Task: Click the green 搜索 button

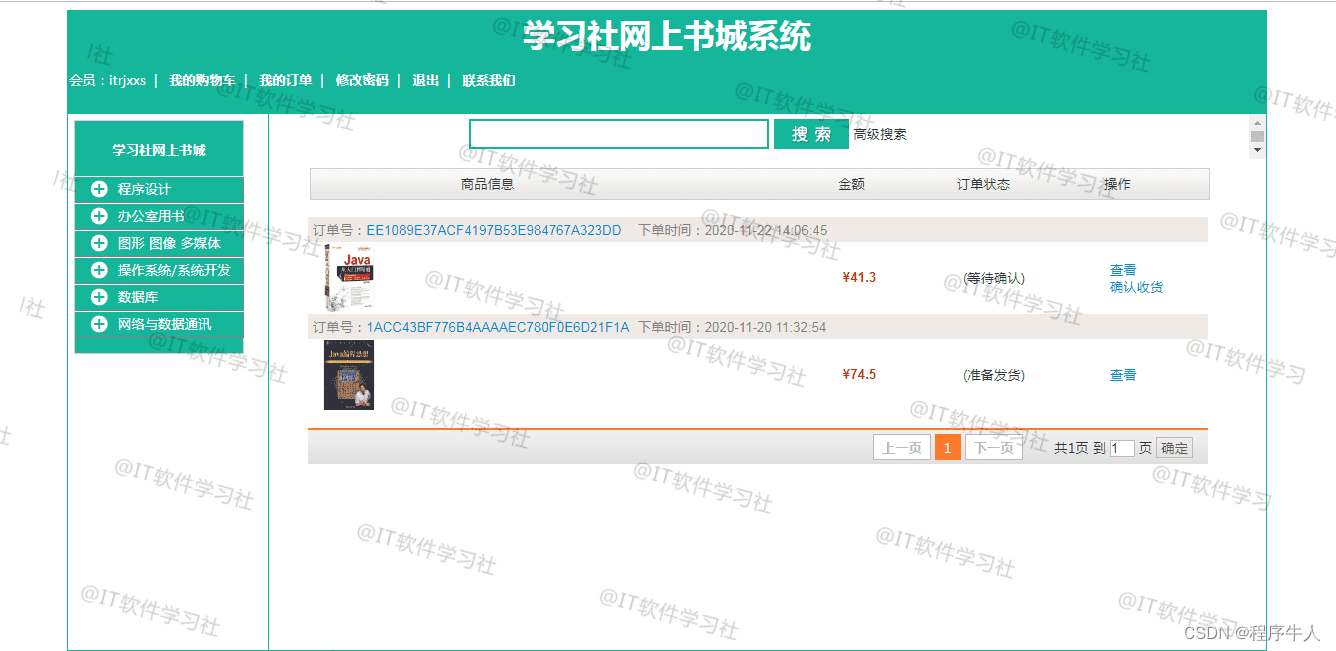Action: [x=811, y=134]
